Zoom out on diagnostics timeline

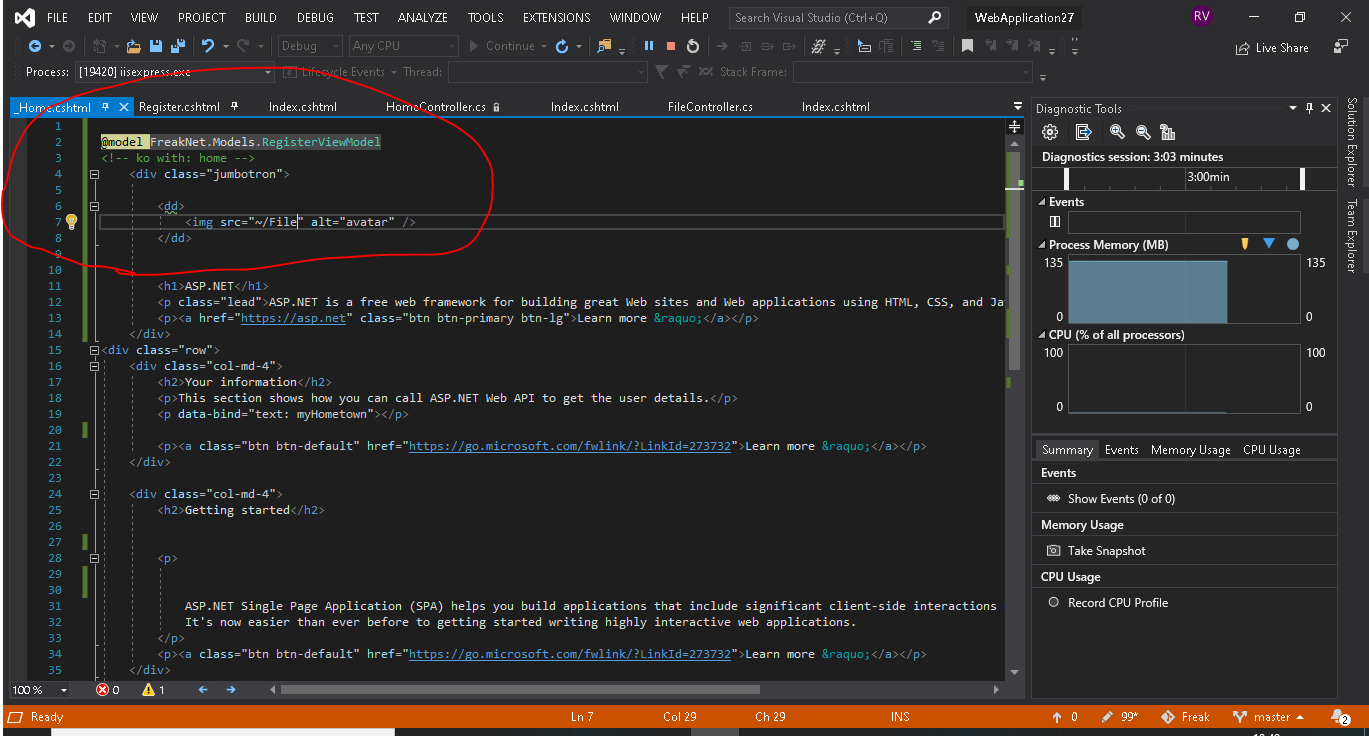click(x=1143, y=132)
